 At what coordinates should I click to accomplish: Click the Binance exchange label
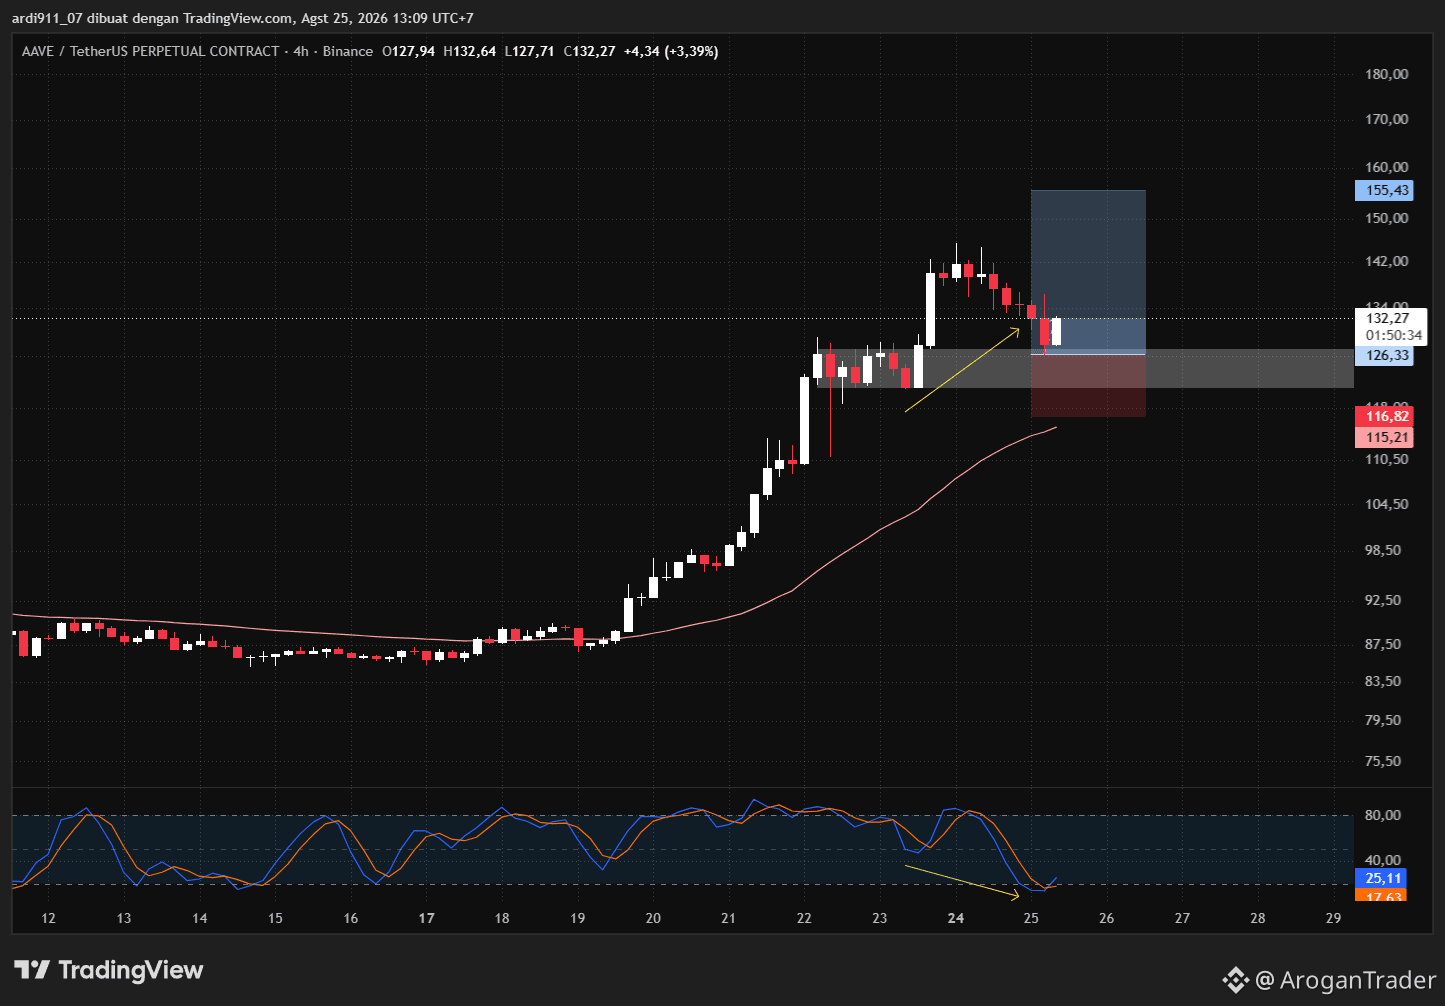pos(348,51)
